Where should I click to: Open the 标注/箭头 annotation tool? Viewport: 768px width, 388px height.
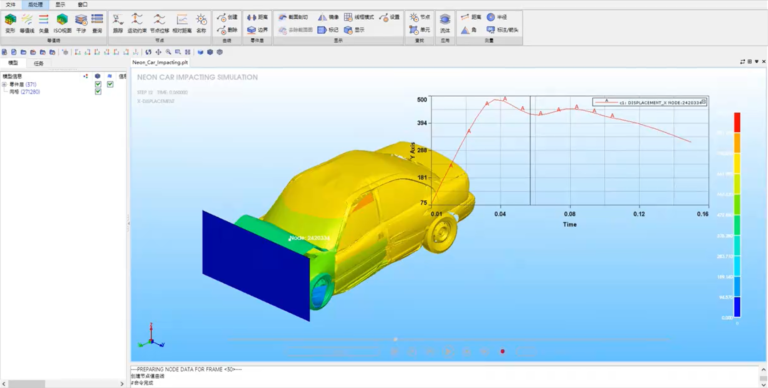(x=503, y=30)
